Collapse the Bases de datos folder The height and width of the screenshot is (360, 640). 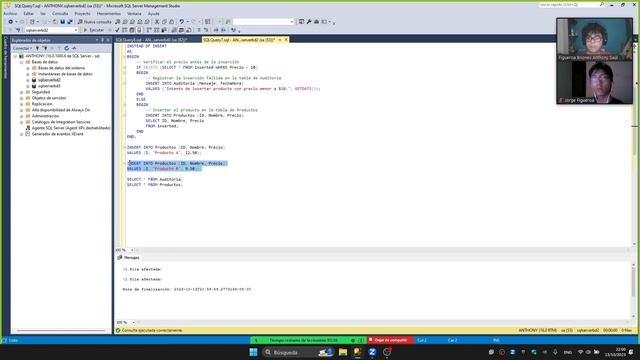(22, 62)
